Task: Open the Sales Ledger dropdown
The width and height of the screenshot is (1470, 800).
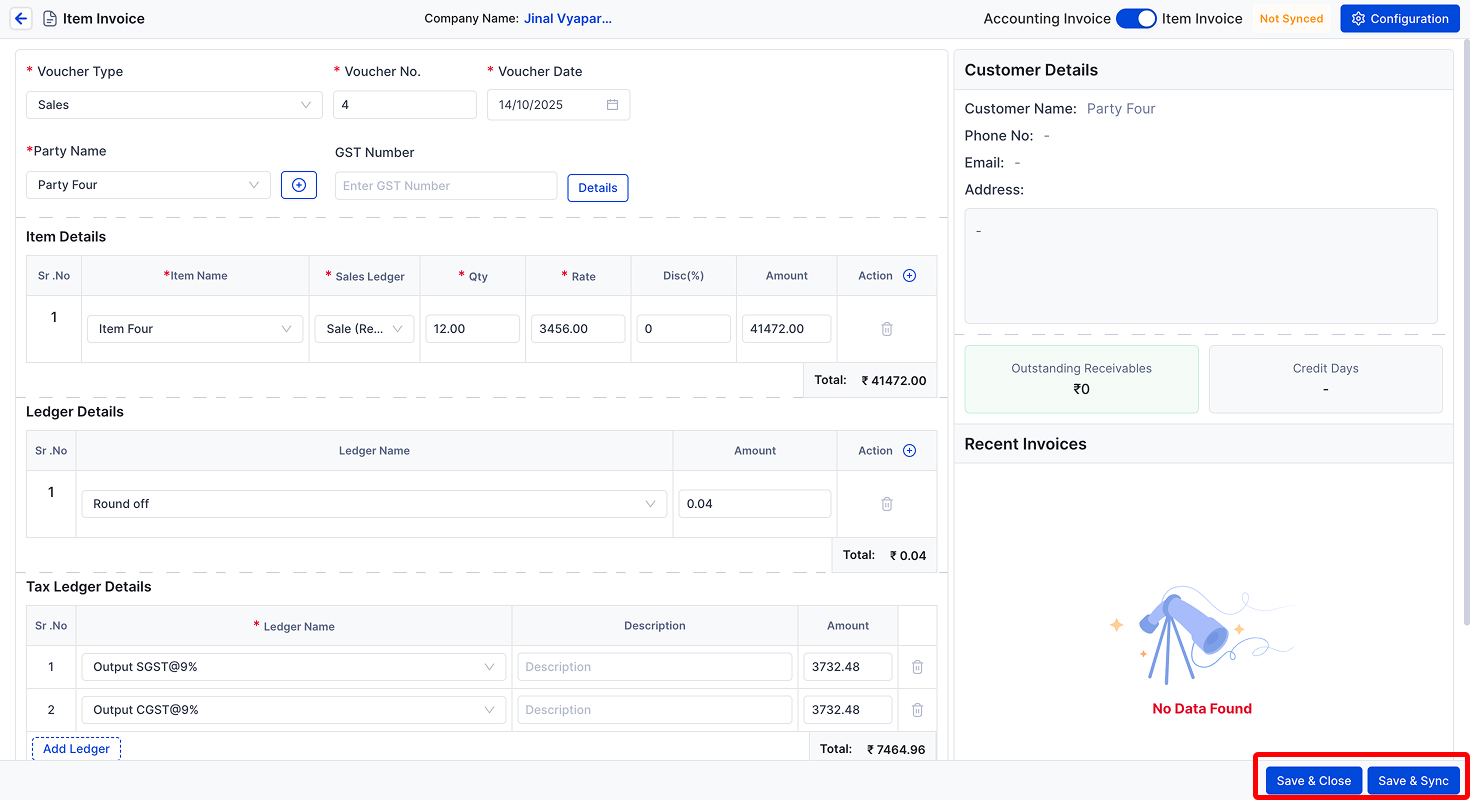Action: point(364,329)
